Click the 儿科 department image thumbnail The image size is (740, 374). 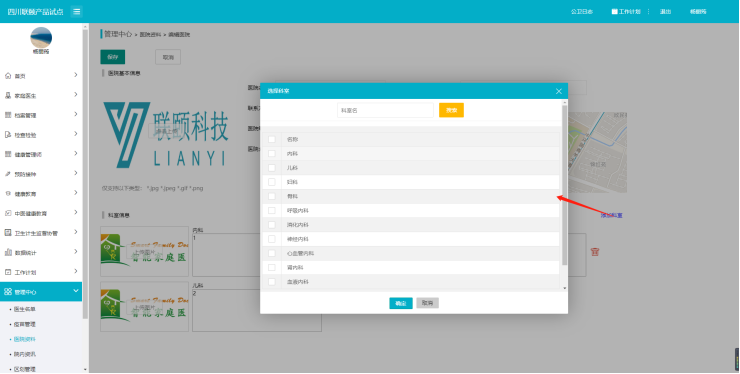144,306
